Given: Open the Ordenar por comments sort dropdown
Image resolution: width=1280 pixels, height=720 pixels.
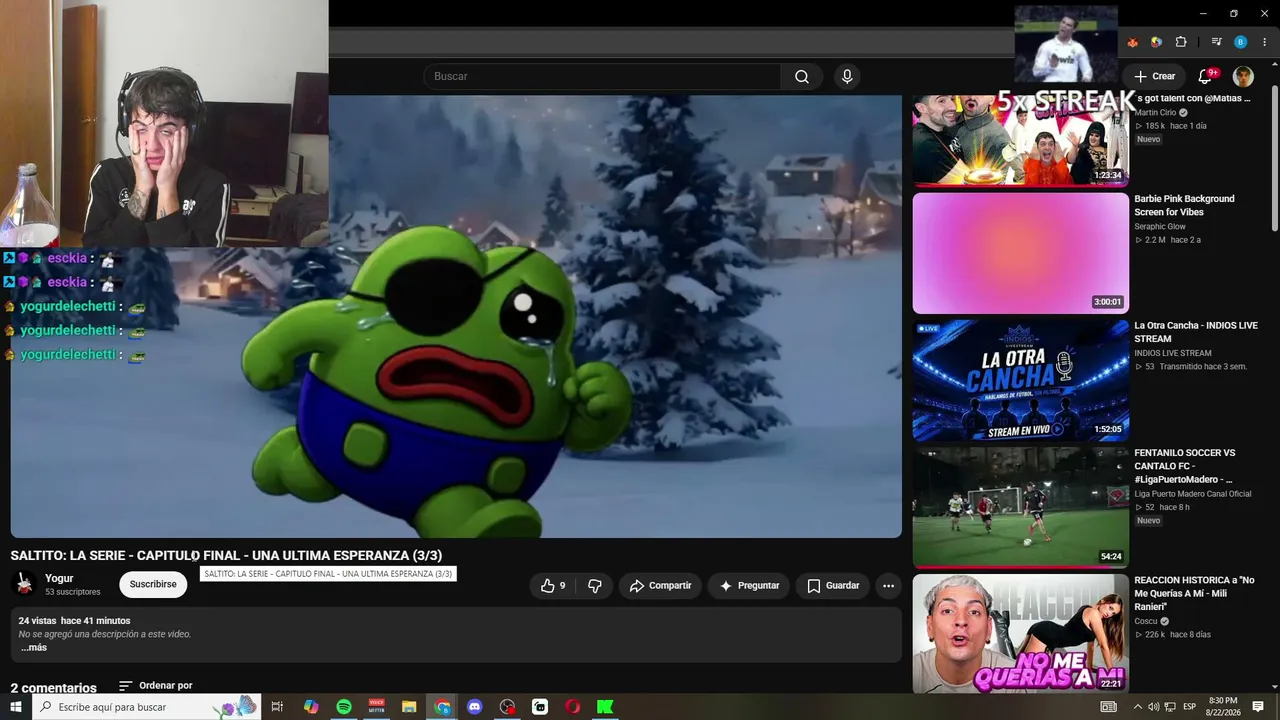Looking at the screenshot, I should click(x=155, y=686).
